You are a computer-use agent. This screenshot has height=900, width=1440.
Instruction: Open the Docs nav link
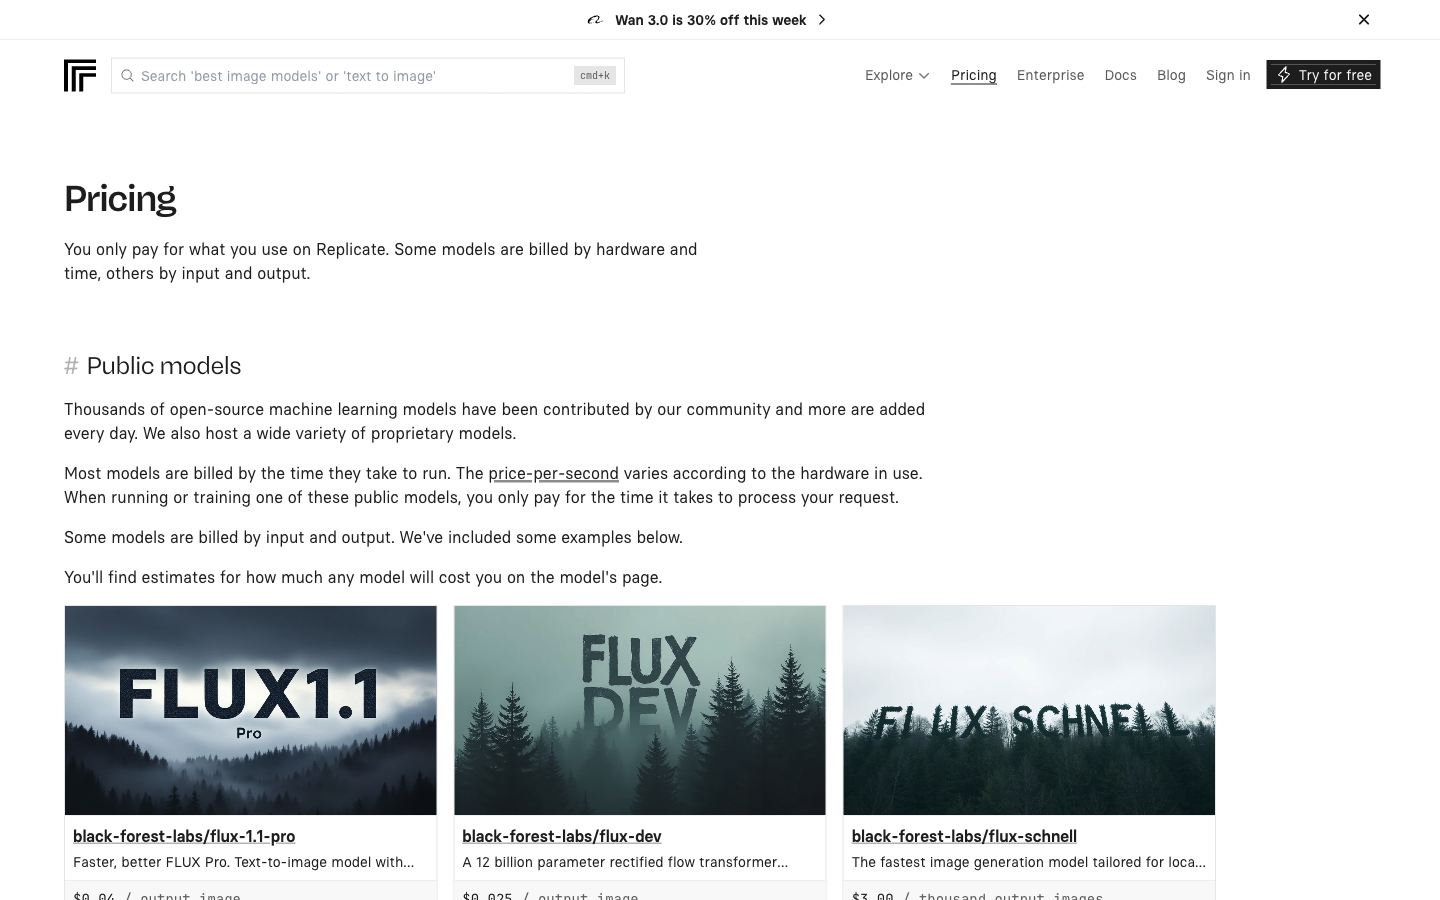[x=1120, y=75]
